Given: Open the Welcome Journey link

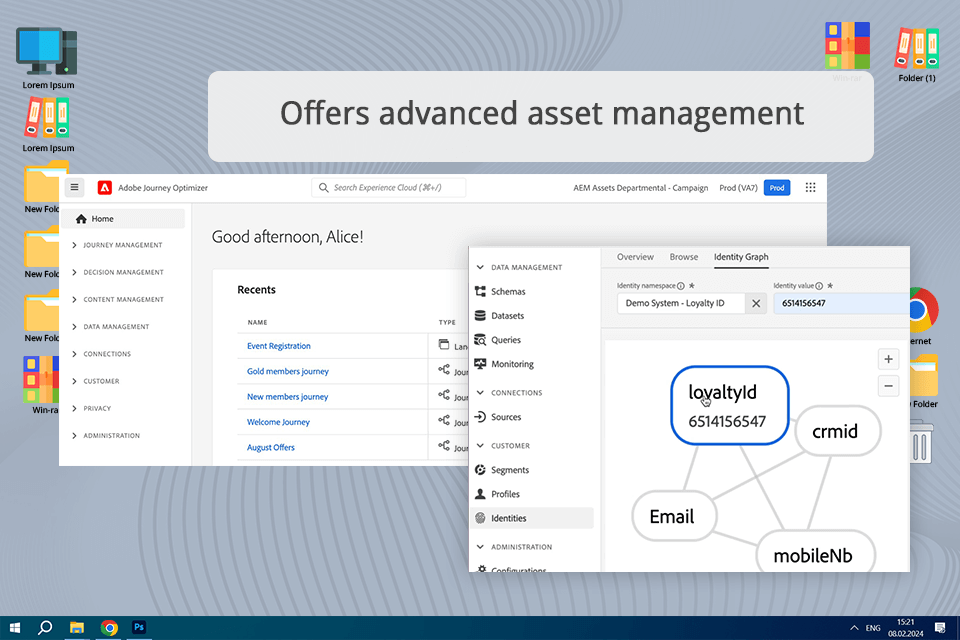Looking at the screenshot, I should click(279, 422).
